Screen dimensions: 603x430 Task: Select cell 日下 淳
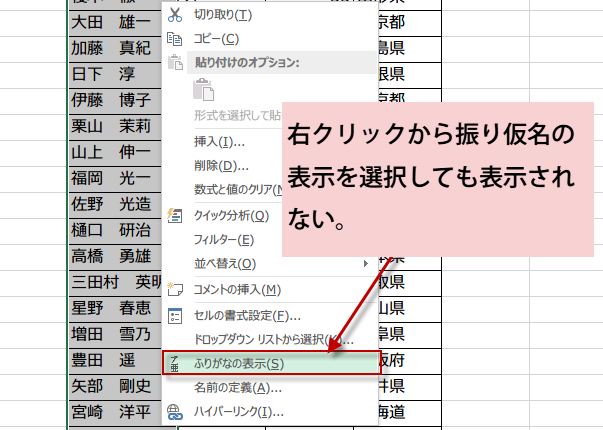click(x=115, y=75)
